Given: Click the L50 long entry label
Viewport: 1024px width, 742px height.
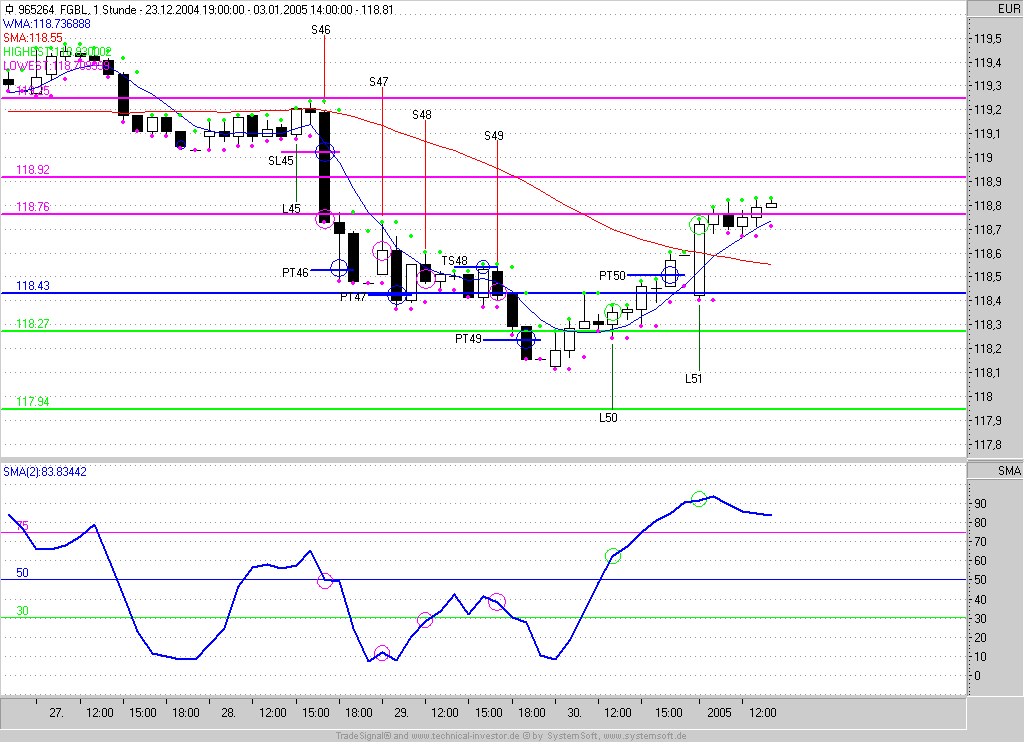Looking at the screenshot, I should pyautogui.click(x=608, y=417).
